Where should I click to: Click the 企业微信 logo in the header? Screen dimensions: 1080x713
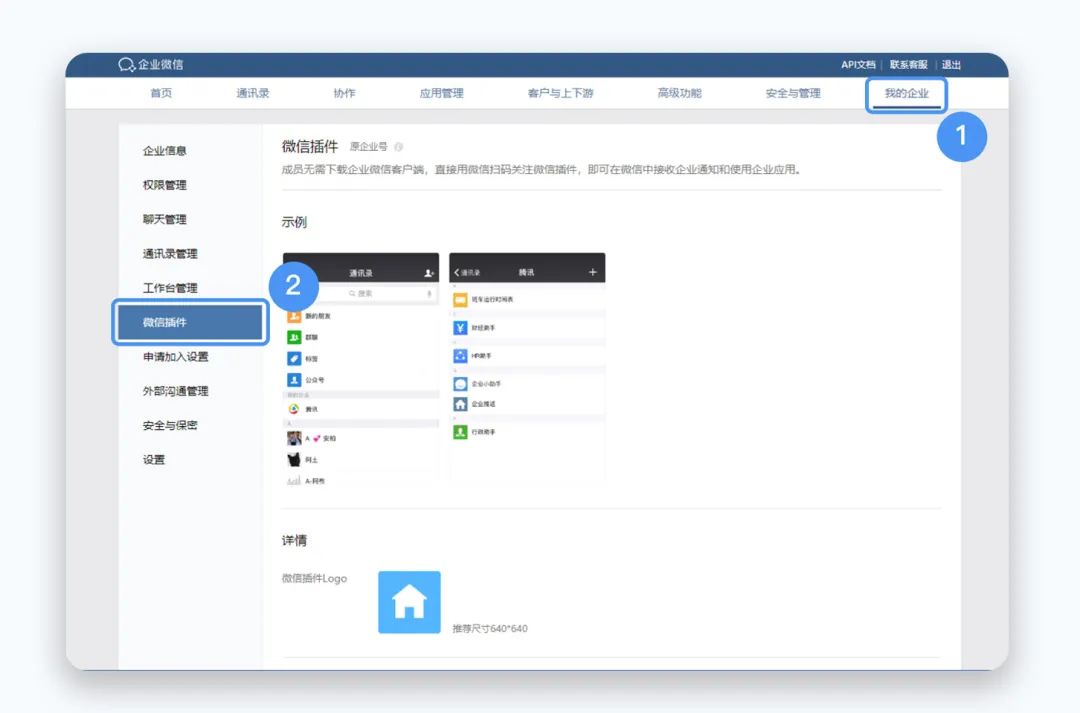[x=150, y=65]
